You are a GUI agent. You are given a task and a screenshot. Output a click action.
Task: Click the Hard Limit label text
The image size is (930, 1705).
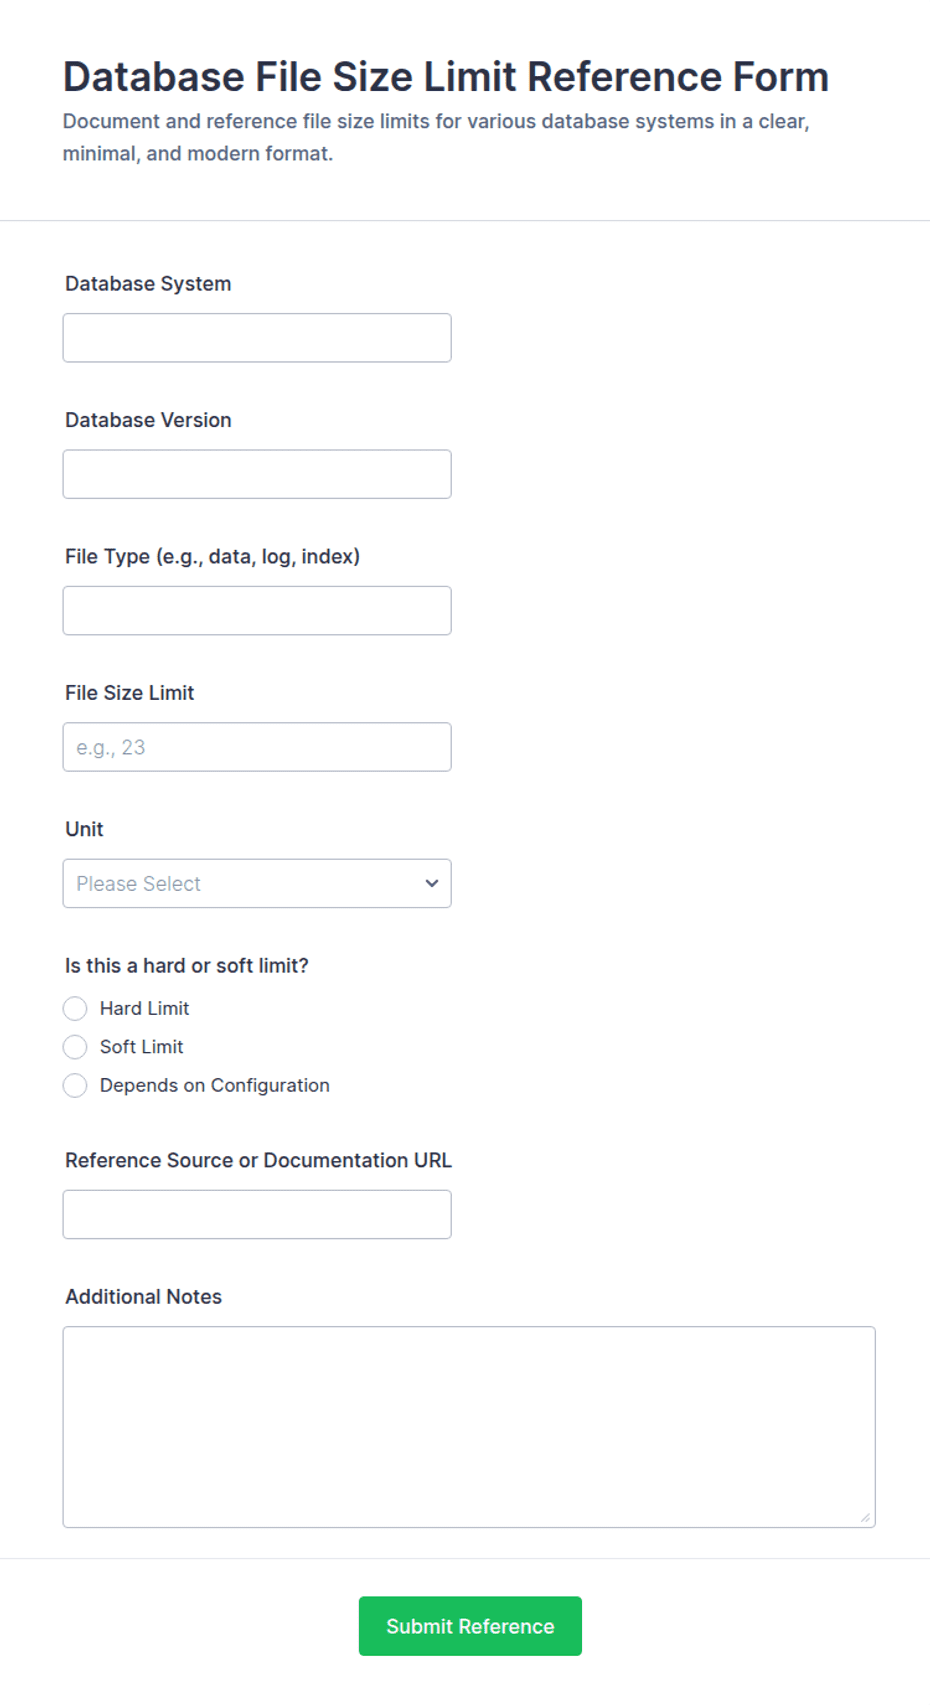click(144, 1008)
